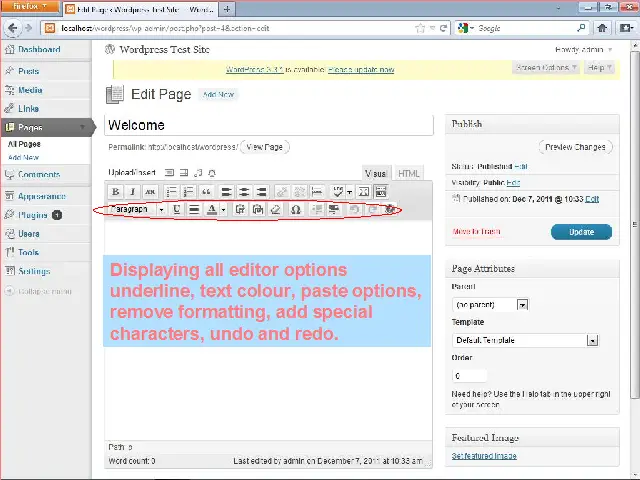Align text left

pyautogui.click(x=227, y=191)
